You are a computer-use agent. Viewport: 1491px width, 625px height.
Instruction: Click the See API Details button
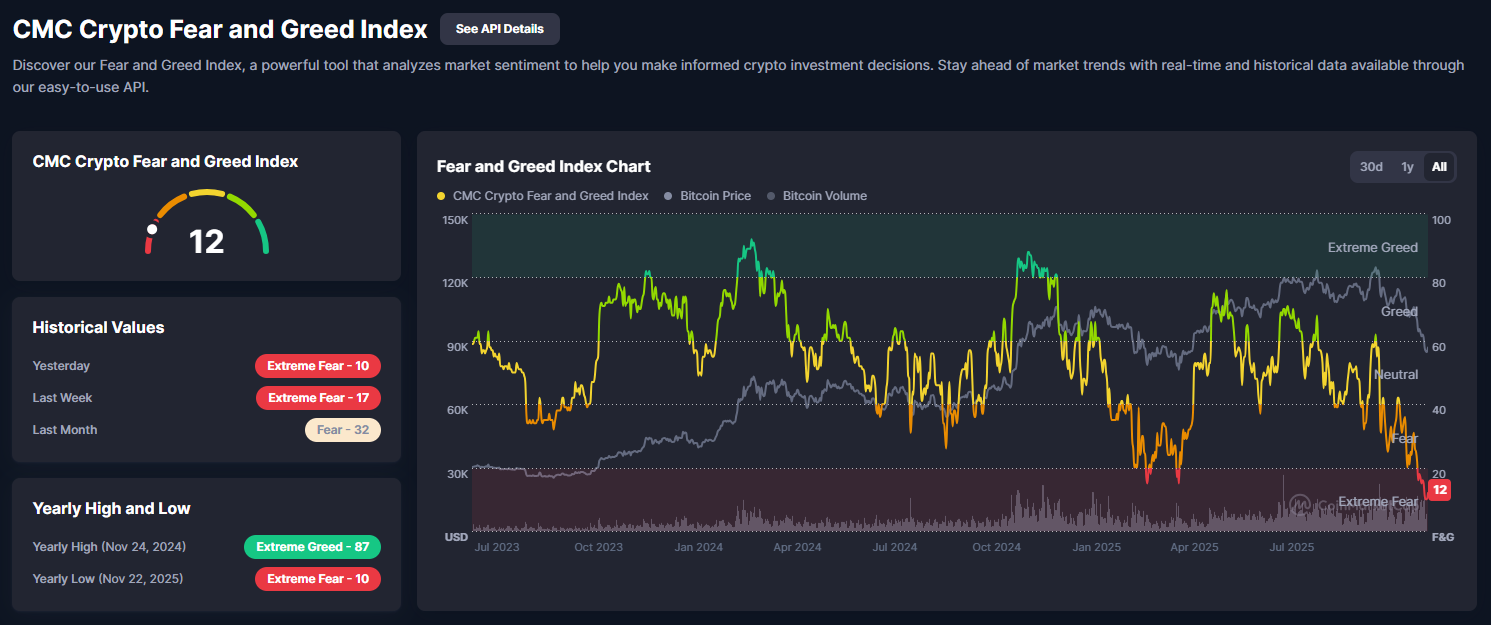pyautogui.click(x=499, y=29)
